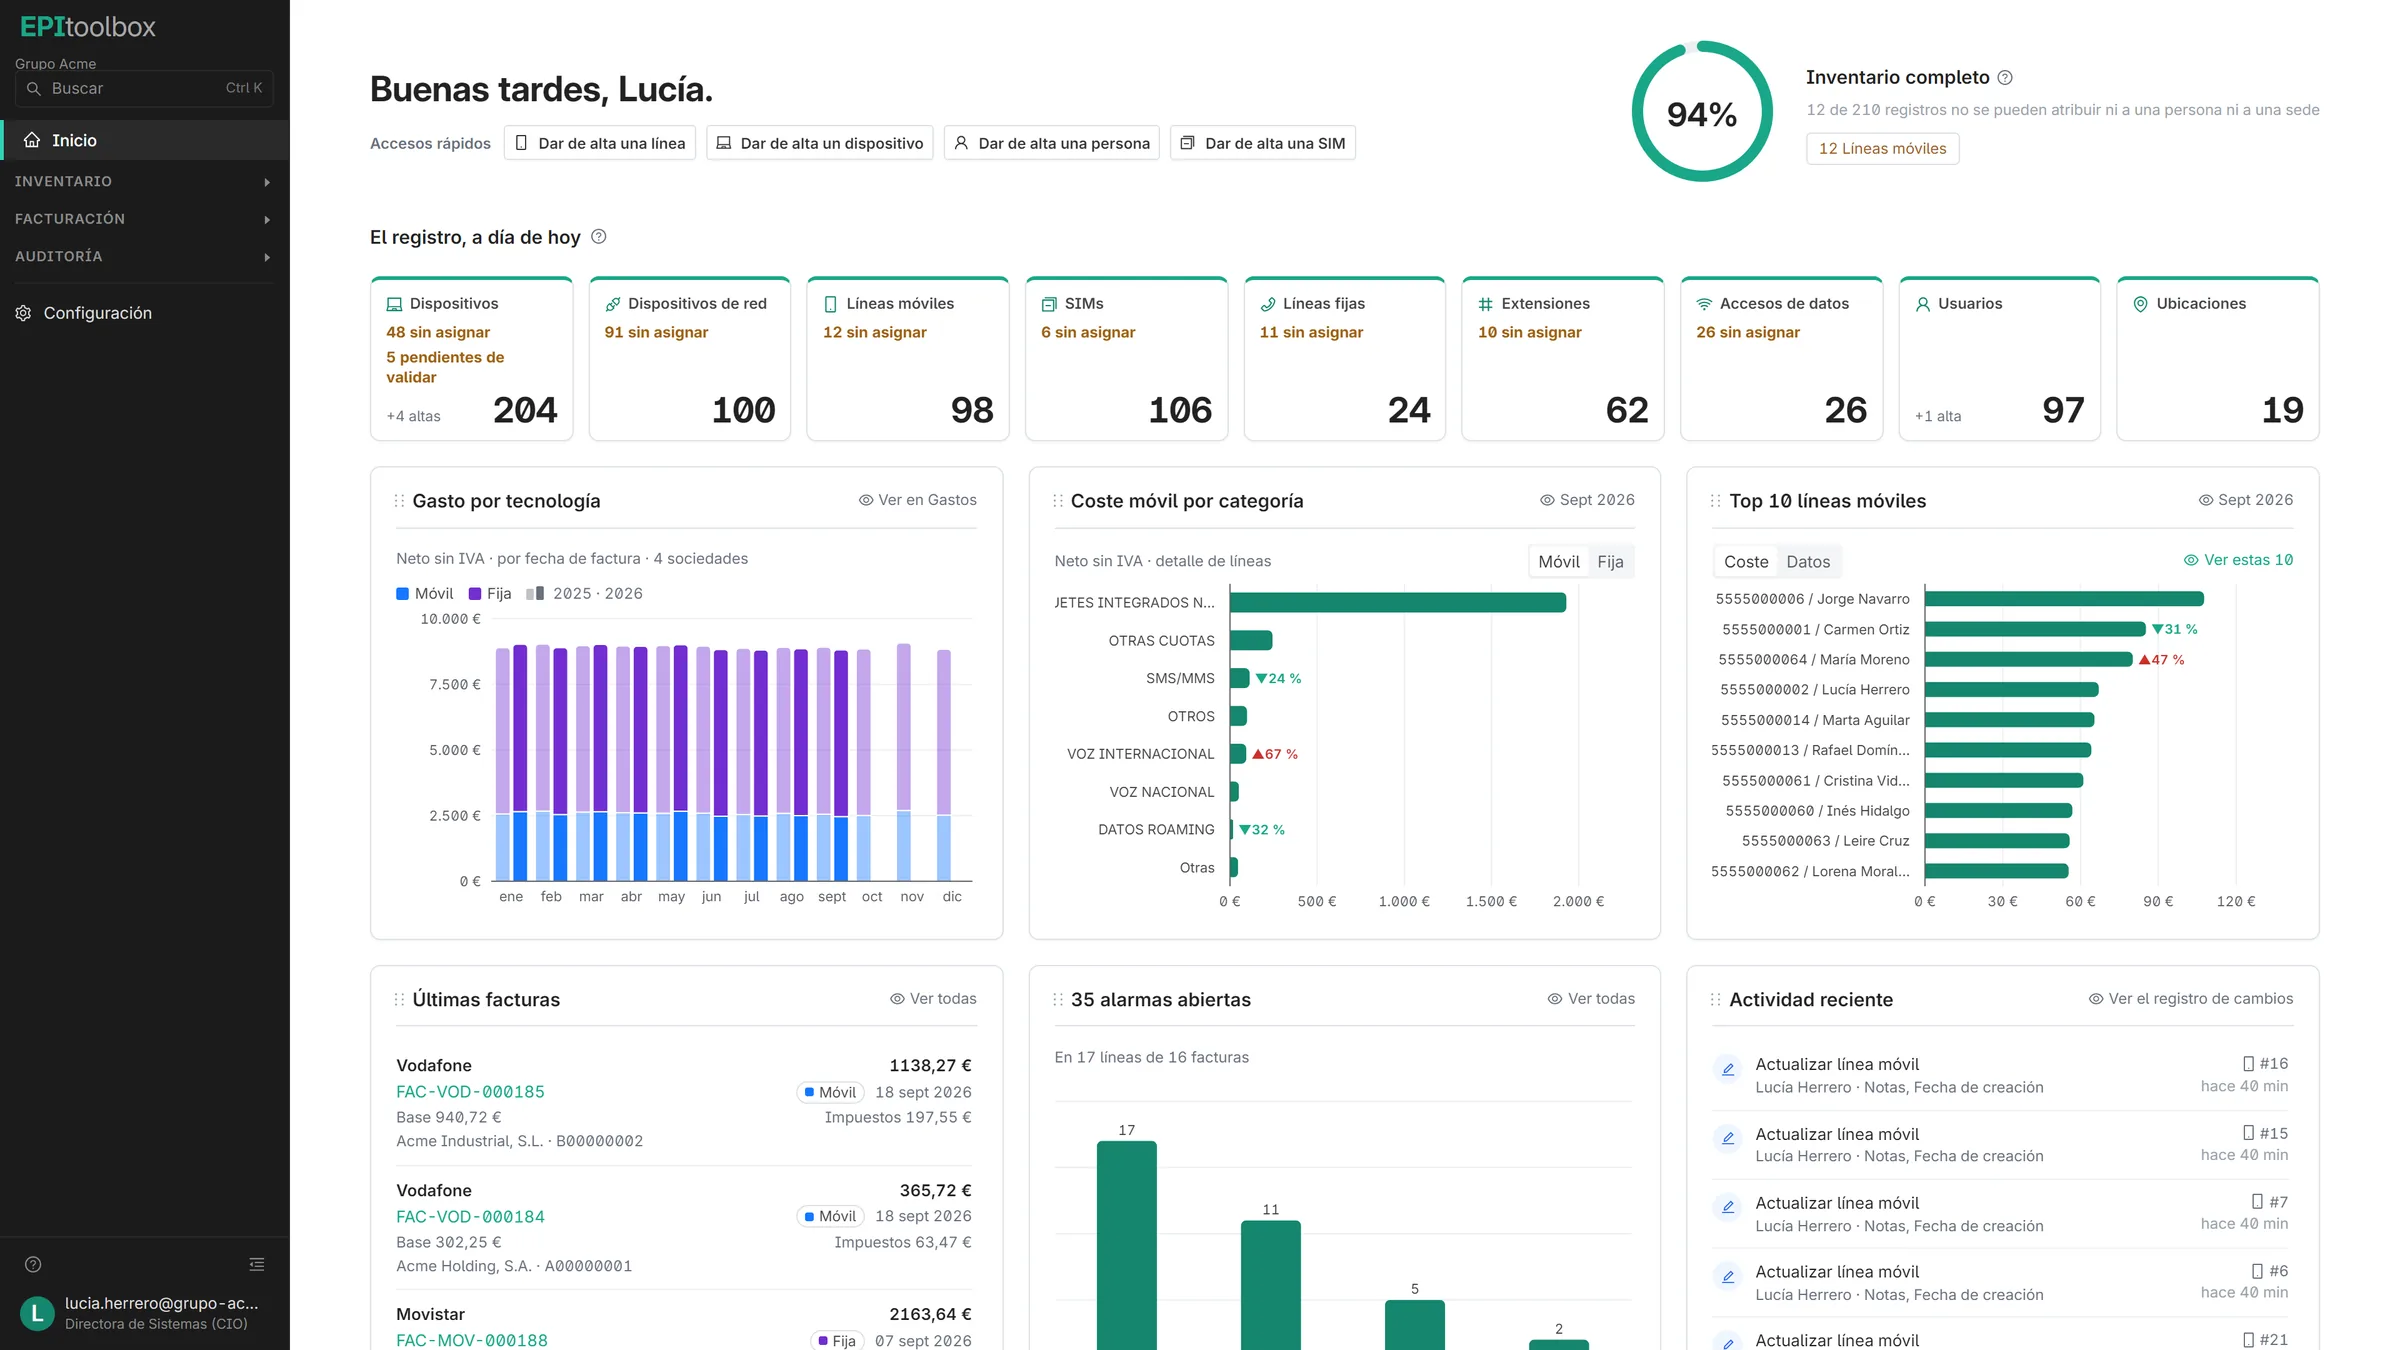The width and height of the screenshot is (2400, 1350).
Task: Expand the INVENTARIO sidebar section
Action: coord(145,182)
